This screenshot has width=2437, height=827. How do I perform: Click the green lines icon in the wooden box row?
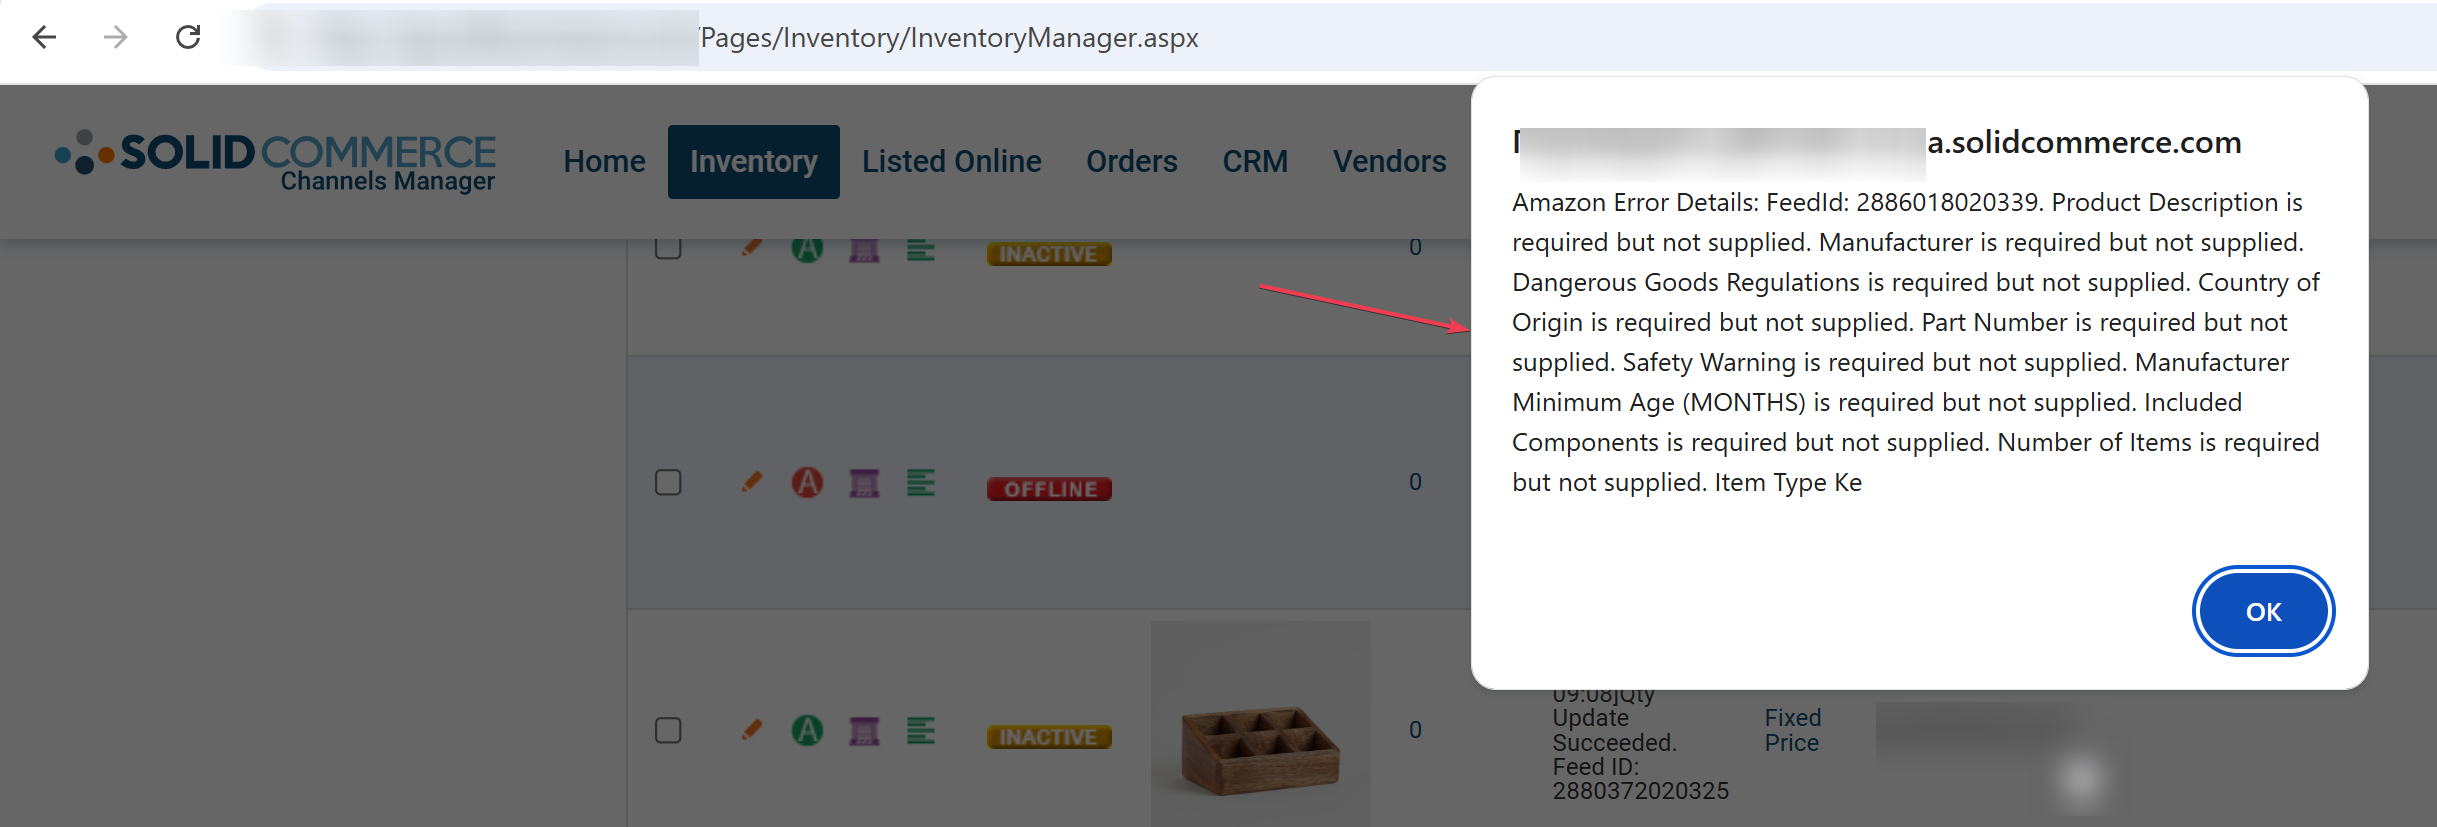coord(921,731)
